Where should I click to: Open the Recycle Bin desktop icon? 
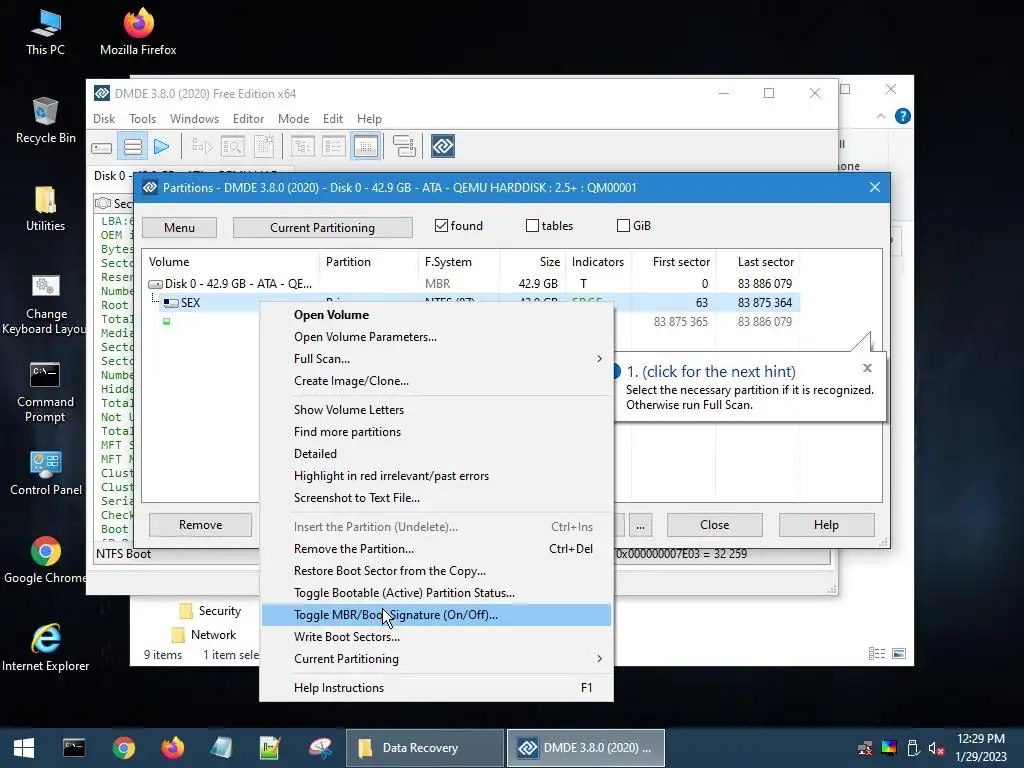[x=45, y=120]
